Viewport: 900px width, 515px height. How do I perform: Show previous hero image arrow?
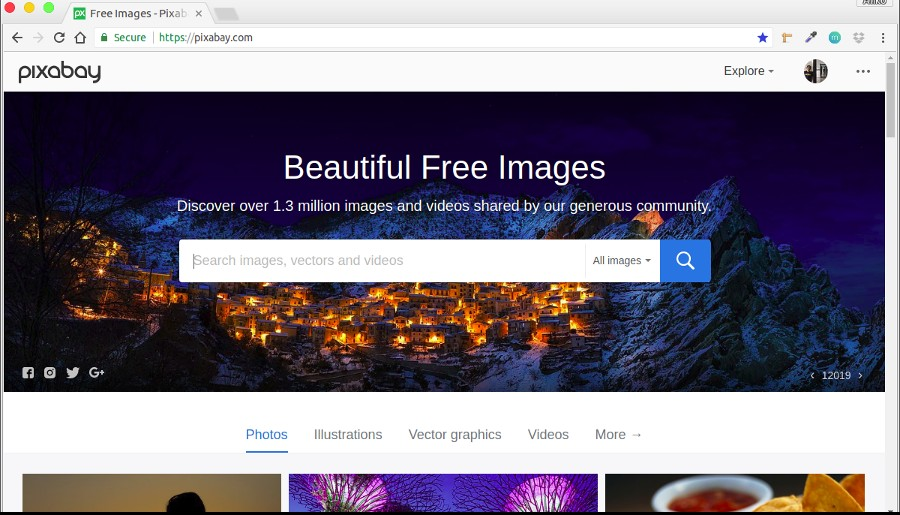812,375
